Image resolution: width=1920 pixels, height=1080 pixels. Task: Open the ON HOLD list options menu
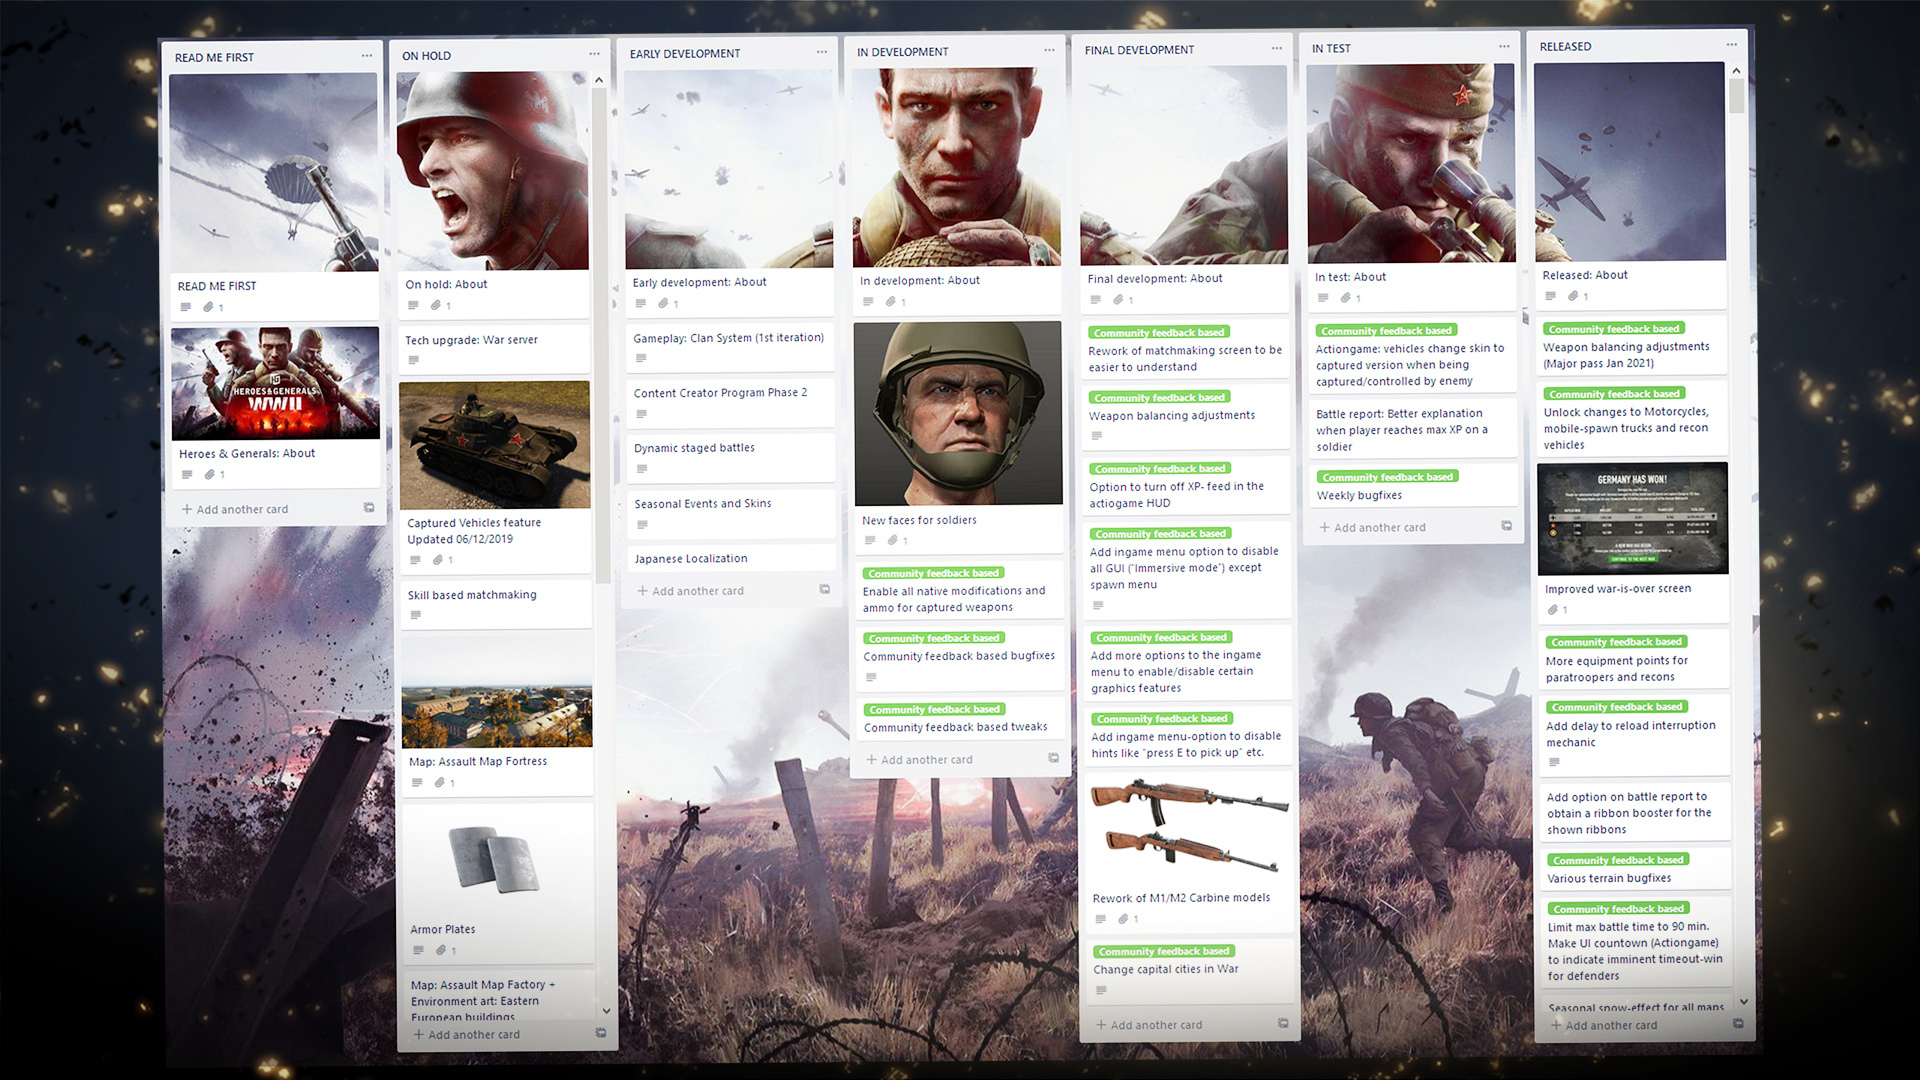(594, 54)
